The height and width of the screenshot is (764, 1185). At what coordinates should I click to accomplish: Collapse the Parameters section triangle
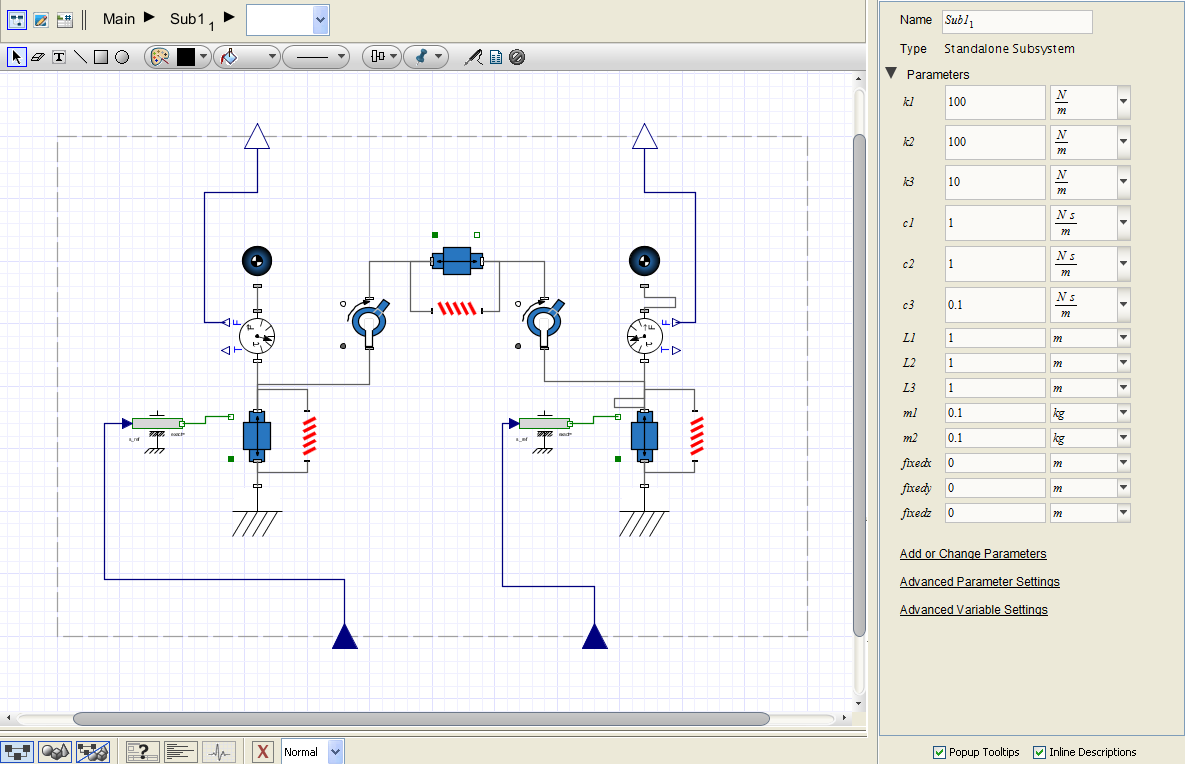[x=890, y=74]
